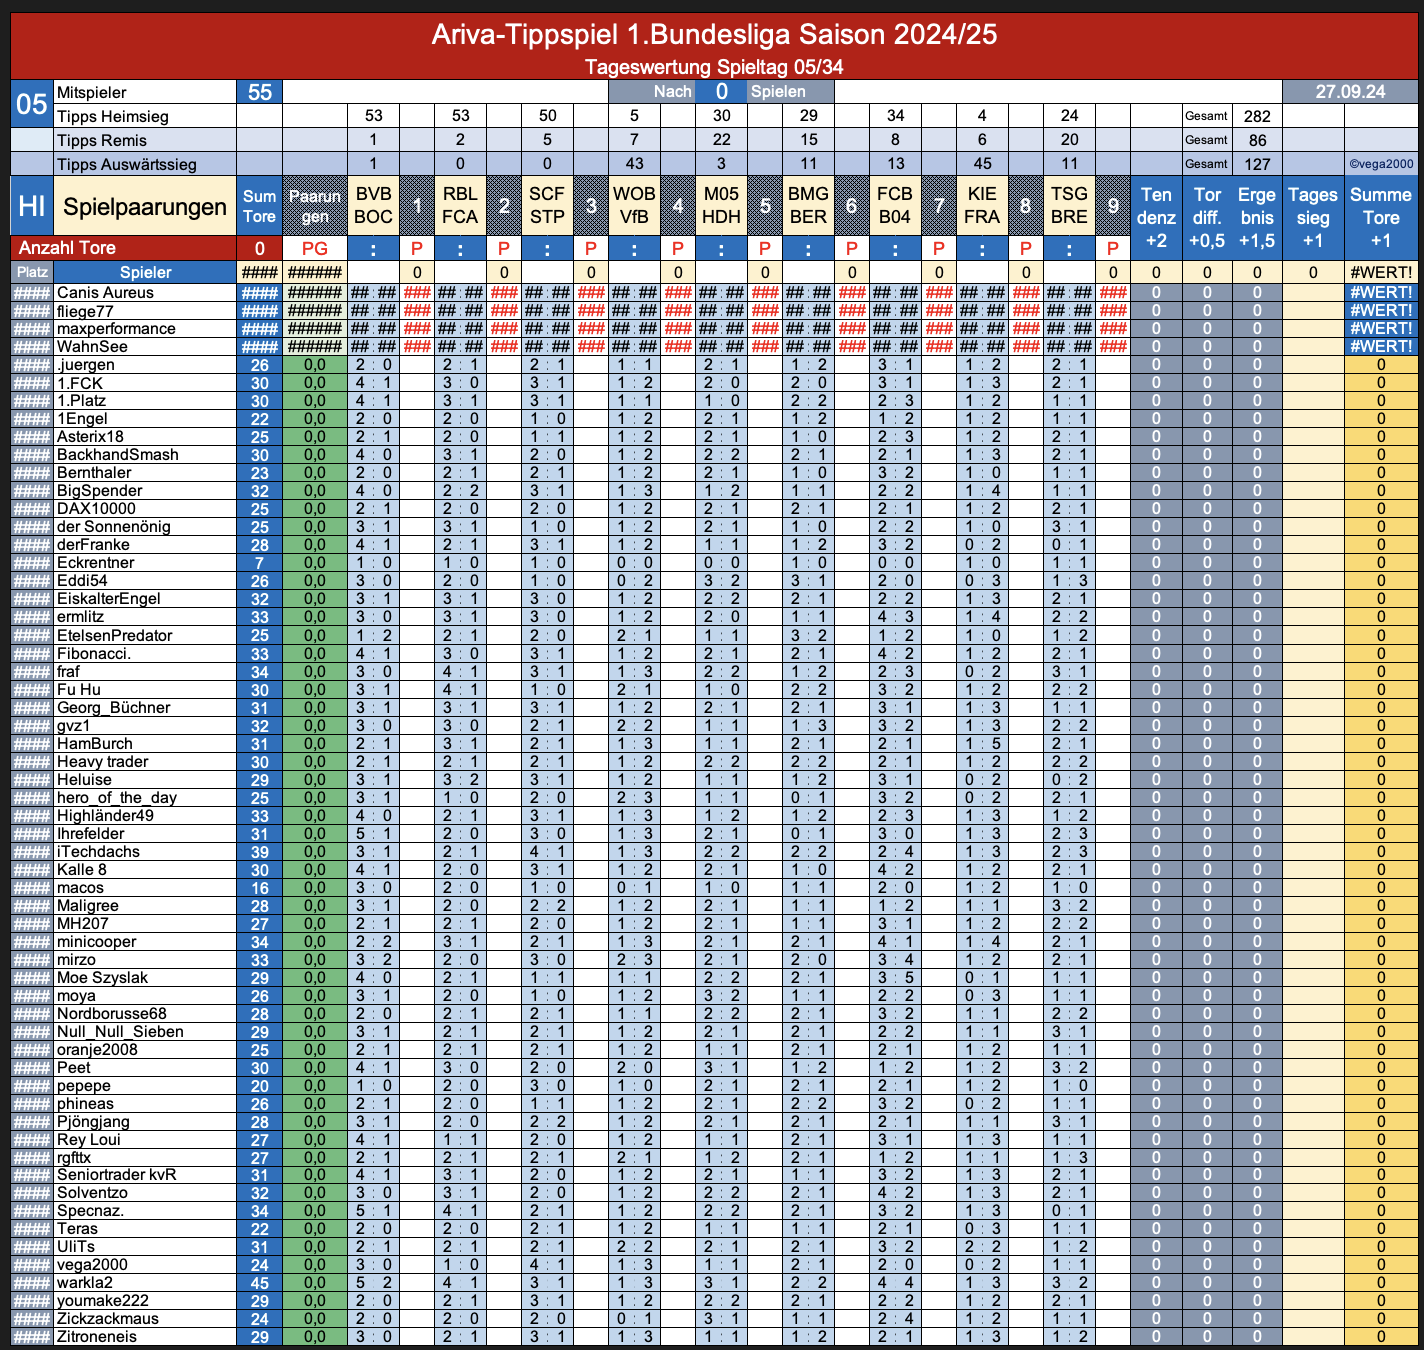Click player name hero_of_the_day
The width and height of the screenshot is (1424, 1350).
coord(116,798)
